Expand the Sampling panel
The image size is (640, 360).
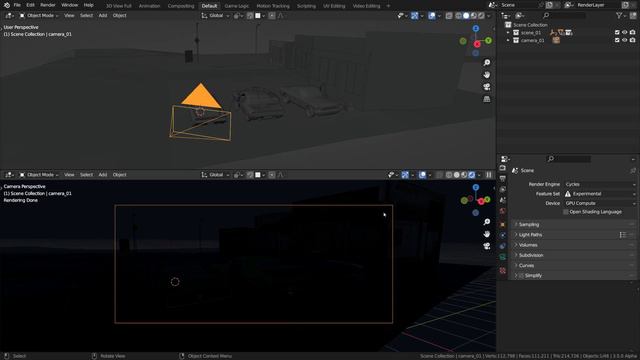pyautogui.click(x=573, y=224)
